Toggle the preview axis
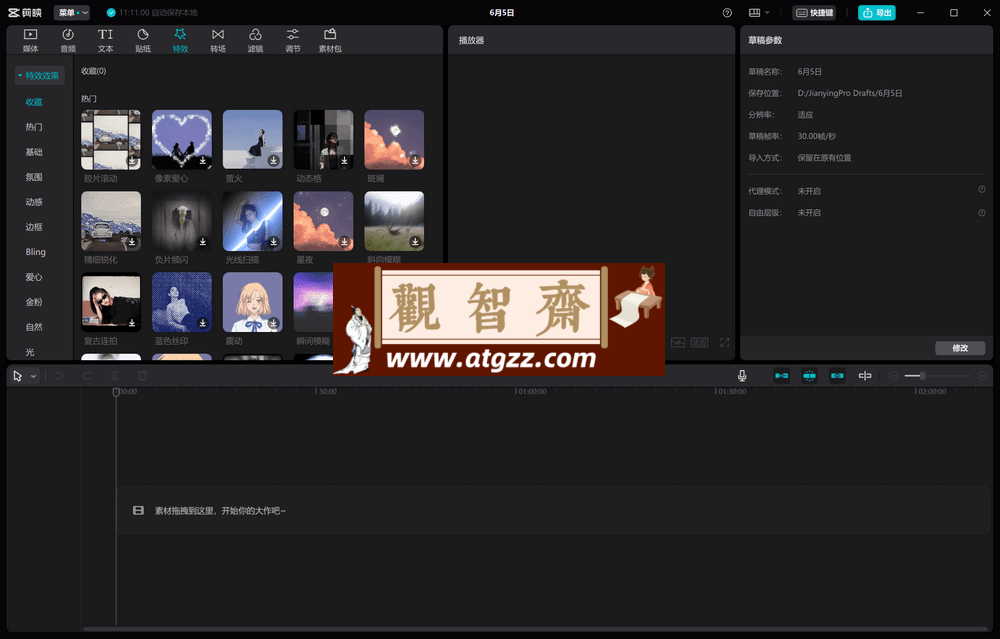 click(865, 376)
